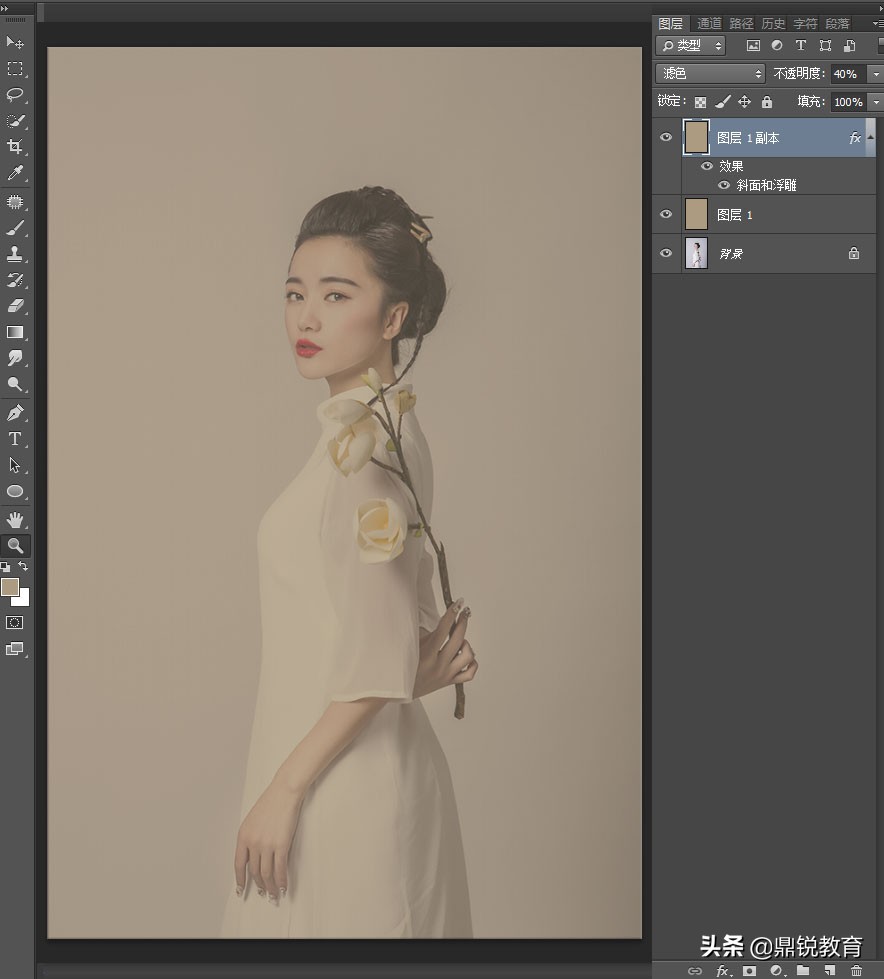Image resolution: width=884 pixels, height=979 pixels.
Task: Click the fx layer style button
Action: pos(723,970)
